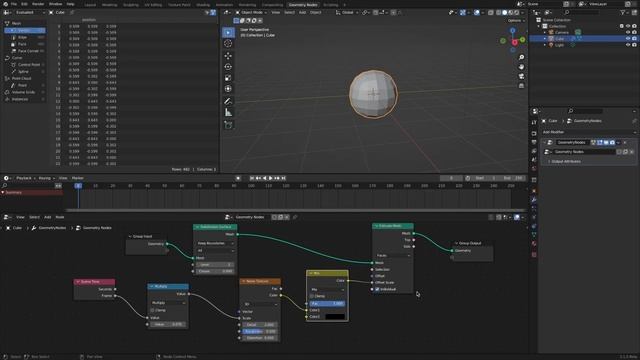
Task: Click the Color2 black swatch in the Mix node
Action: [335, 317]
